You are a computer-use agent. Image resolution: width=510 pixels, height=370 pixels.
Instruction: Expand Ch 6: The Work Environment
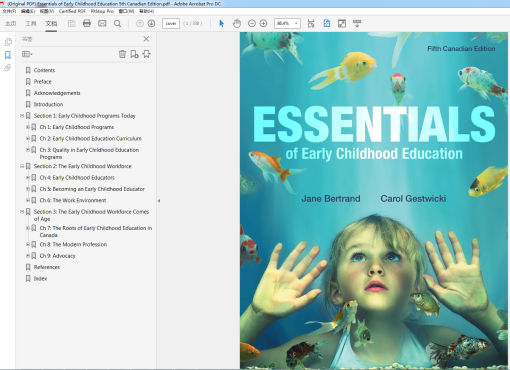[x=28, y=200]
